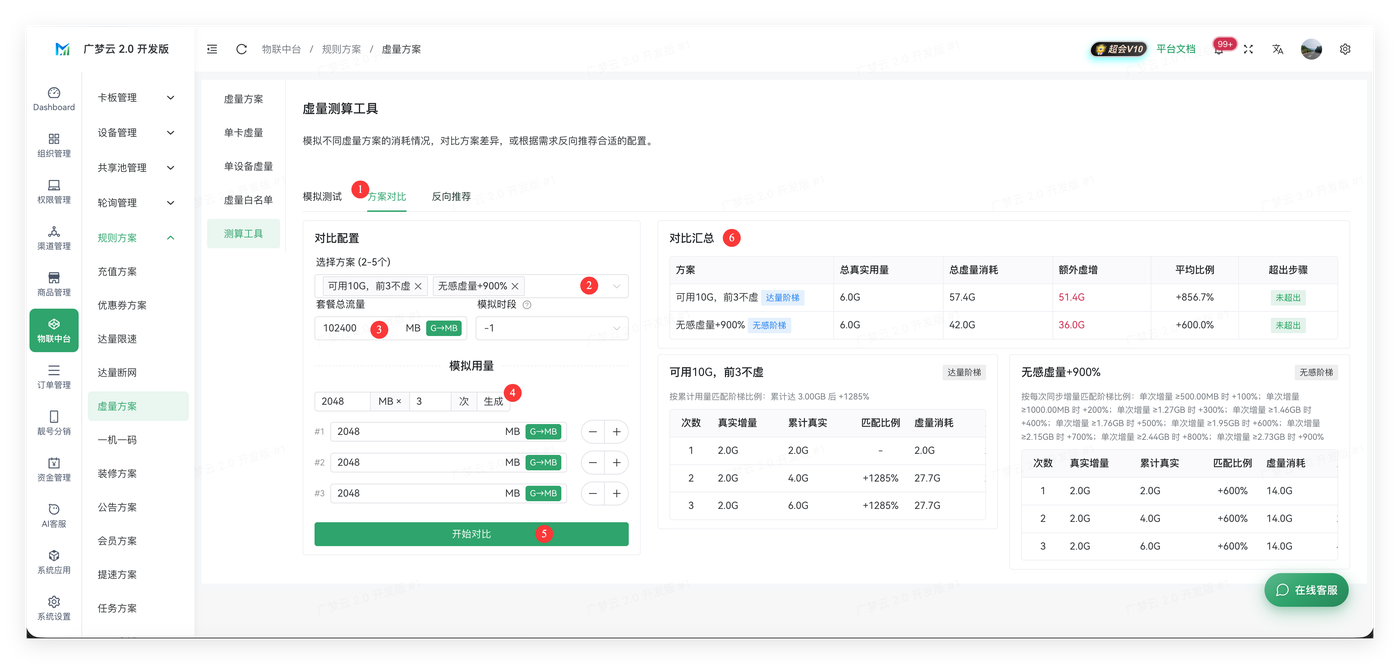1400x665 pixels.
Task: Click the 生成 button
Action: point(494,401)
